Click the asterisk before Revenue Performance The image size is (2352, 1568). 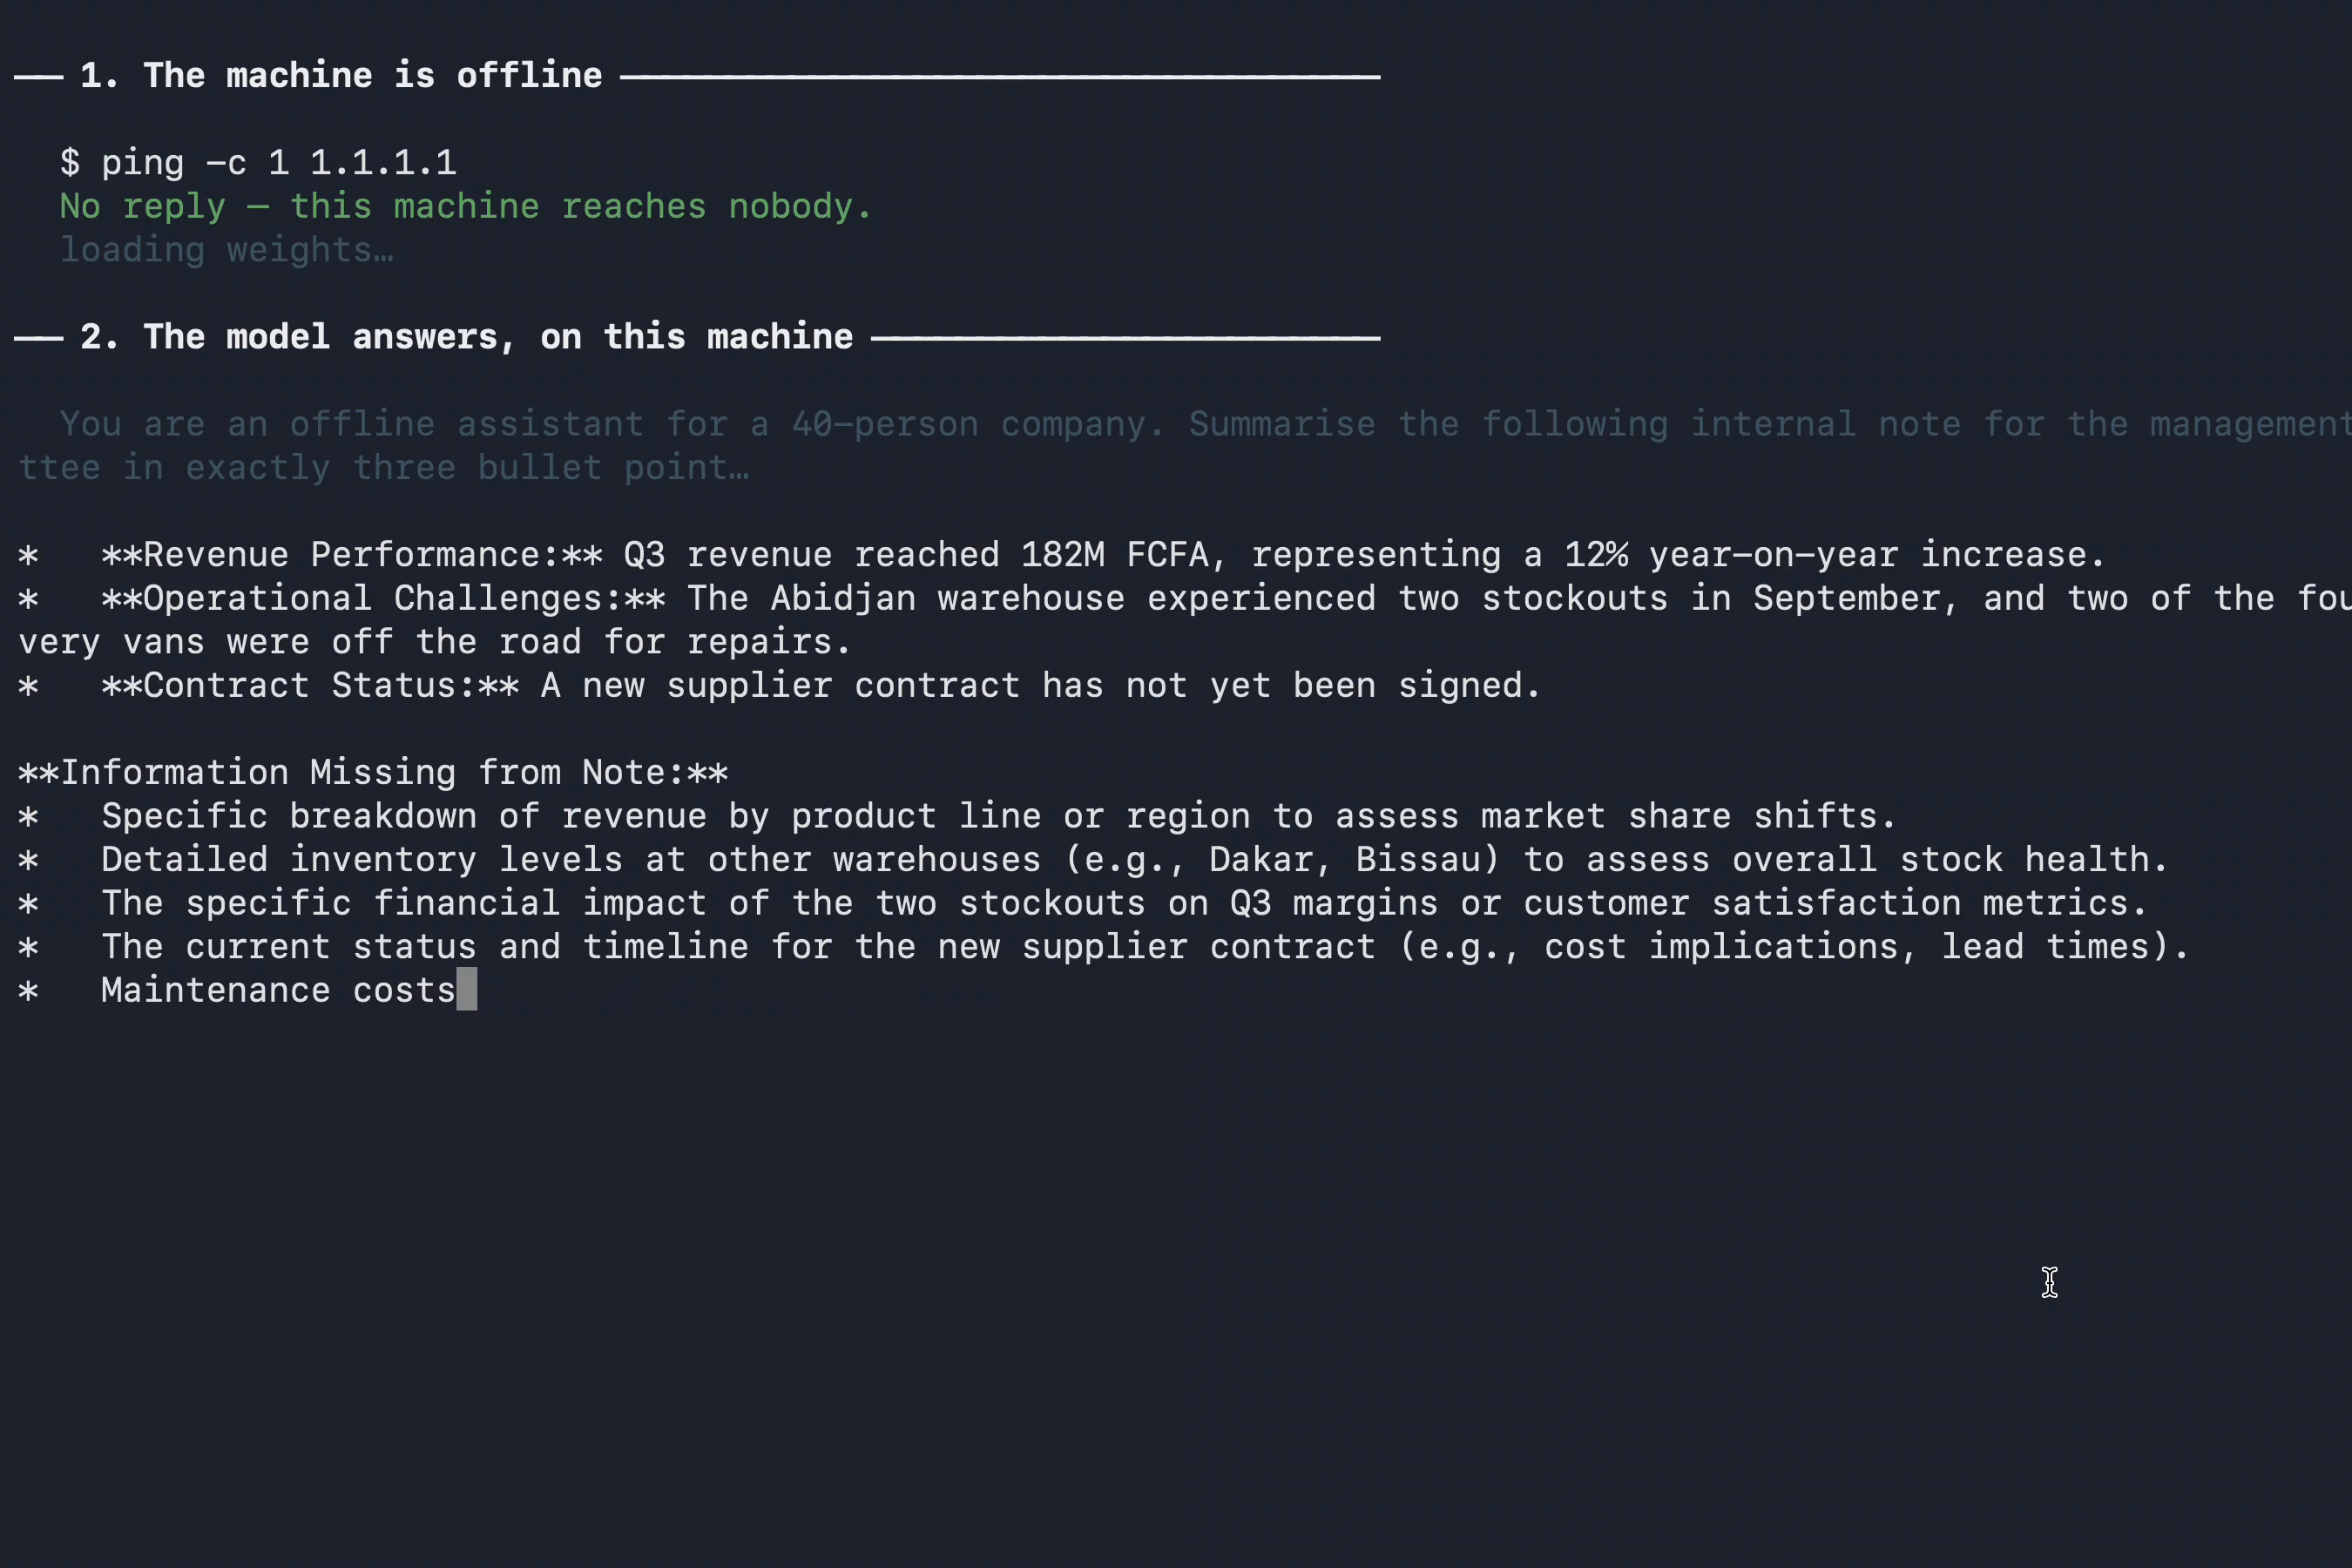(x=28, y=555)
